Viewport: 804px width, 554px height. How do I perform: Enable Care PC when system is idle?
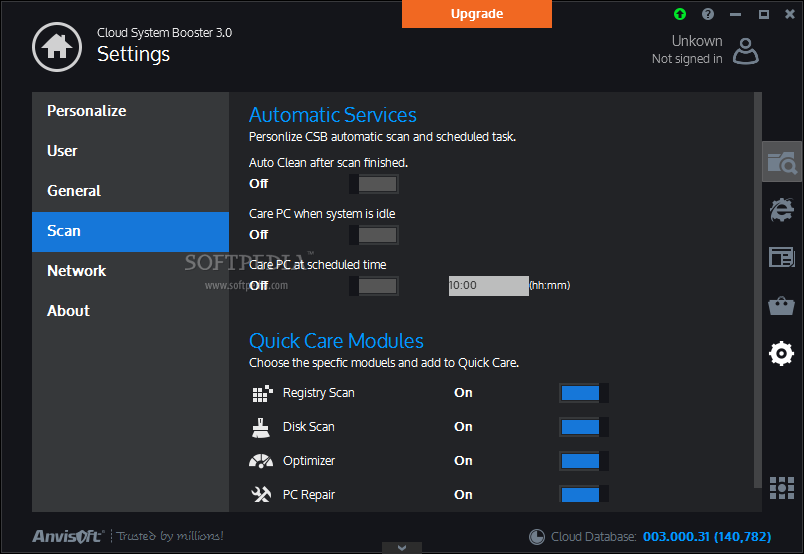(x=374, y=235)
